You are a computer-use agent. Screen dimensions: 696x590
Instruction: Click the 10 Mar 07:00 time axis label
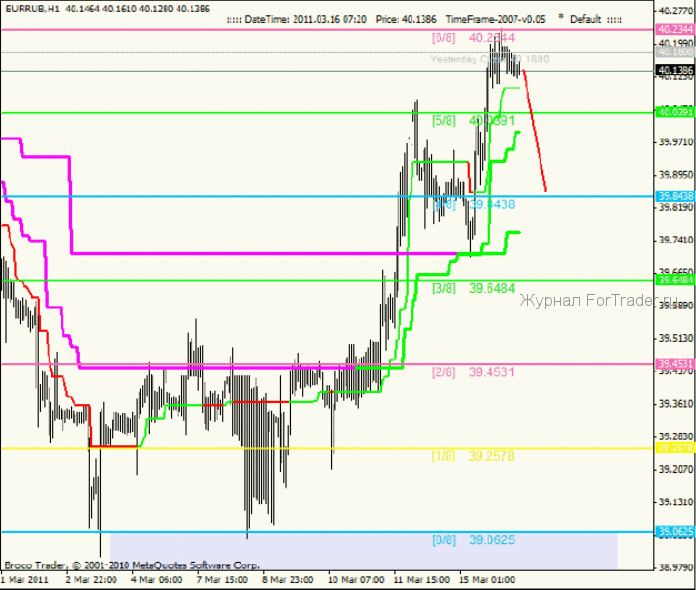pyautogui.click(x=356, y=580)
